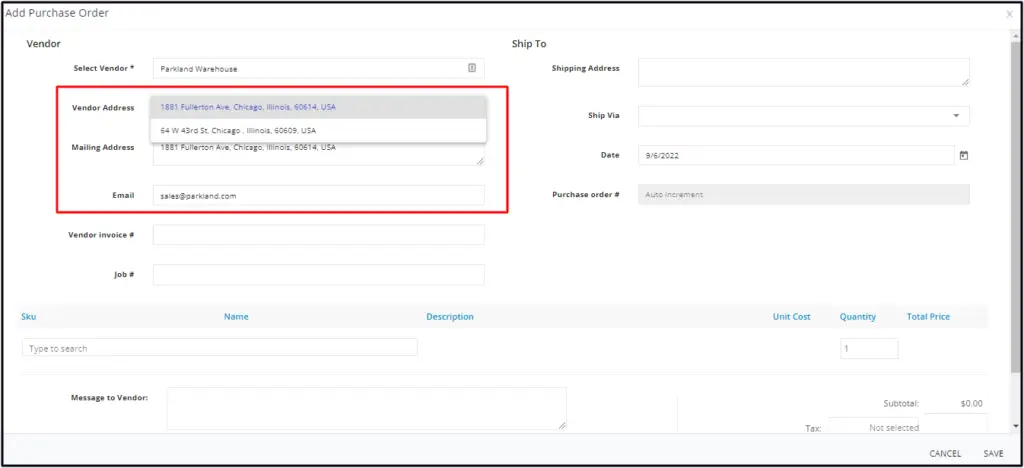
Task: Click the Purchase order # Auto Increment field
Action: coord(803,195)
